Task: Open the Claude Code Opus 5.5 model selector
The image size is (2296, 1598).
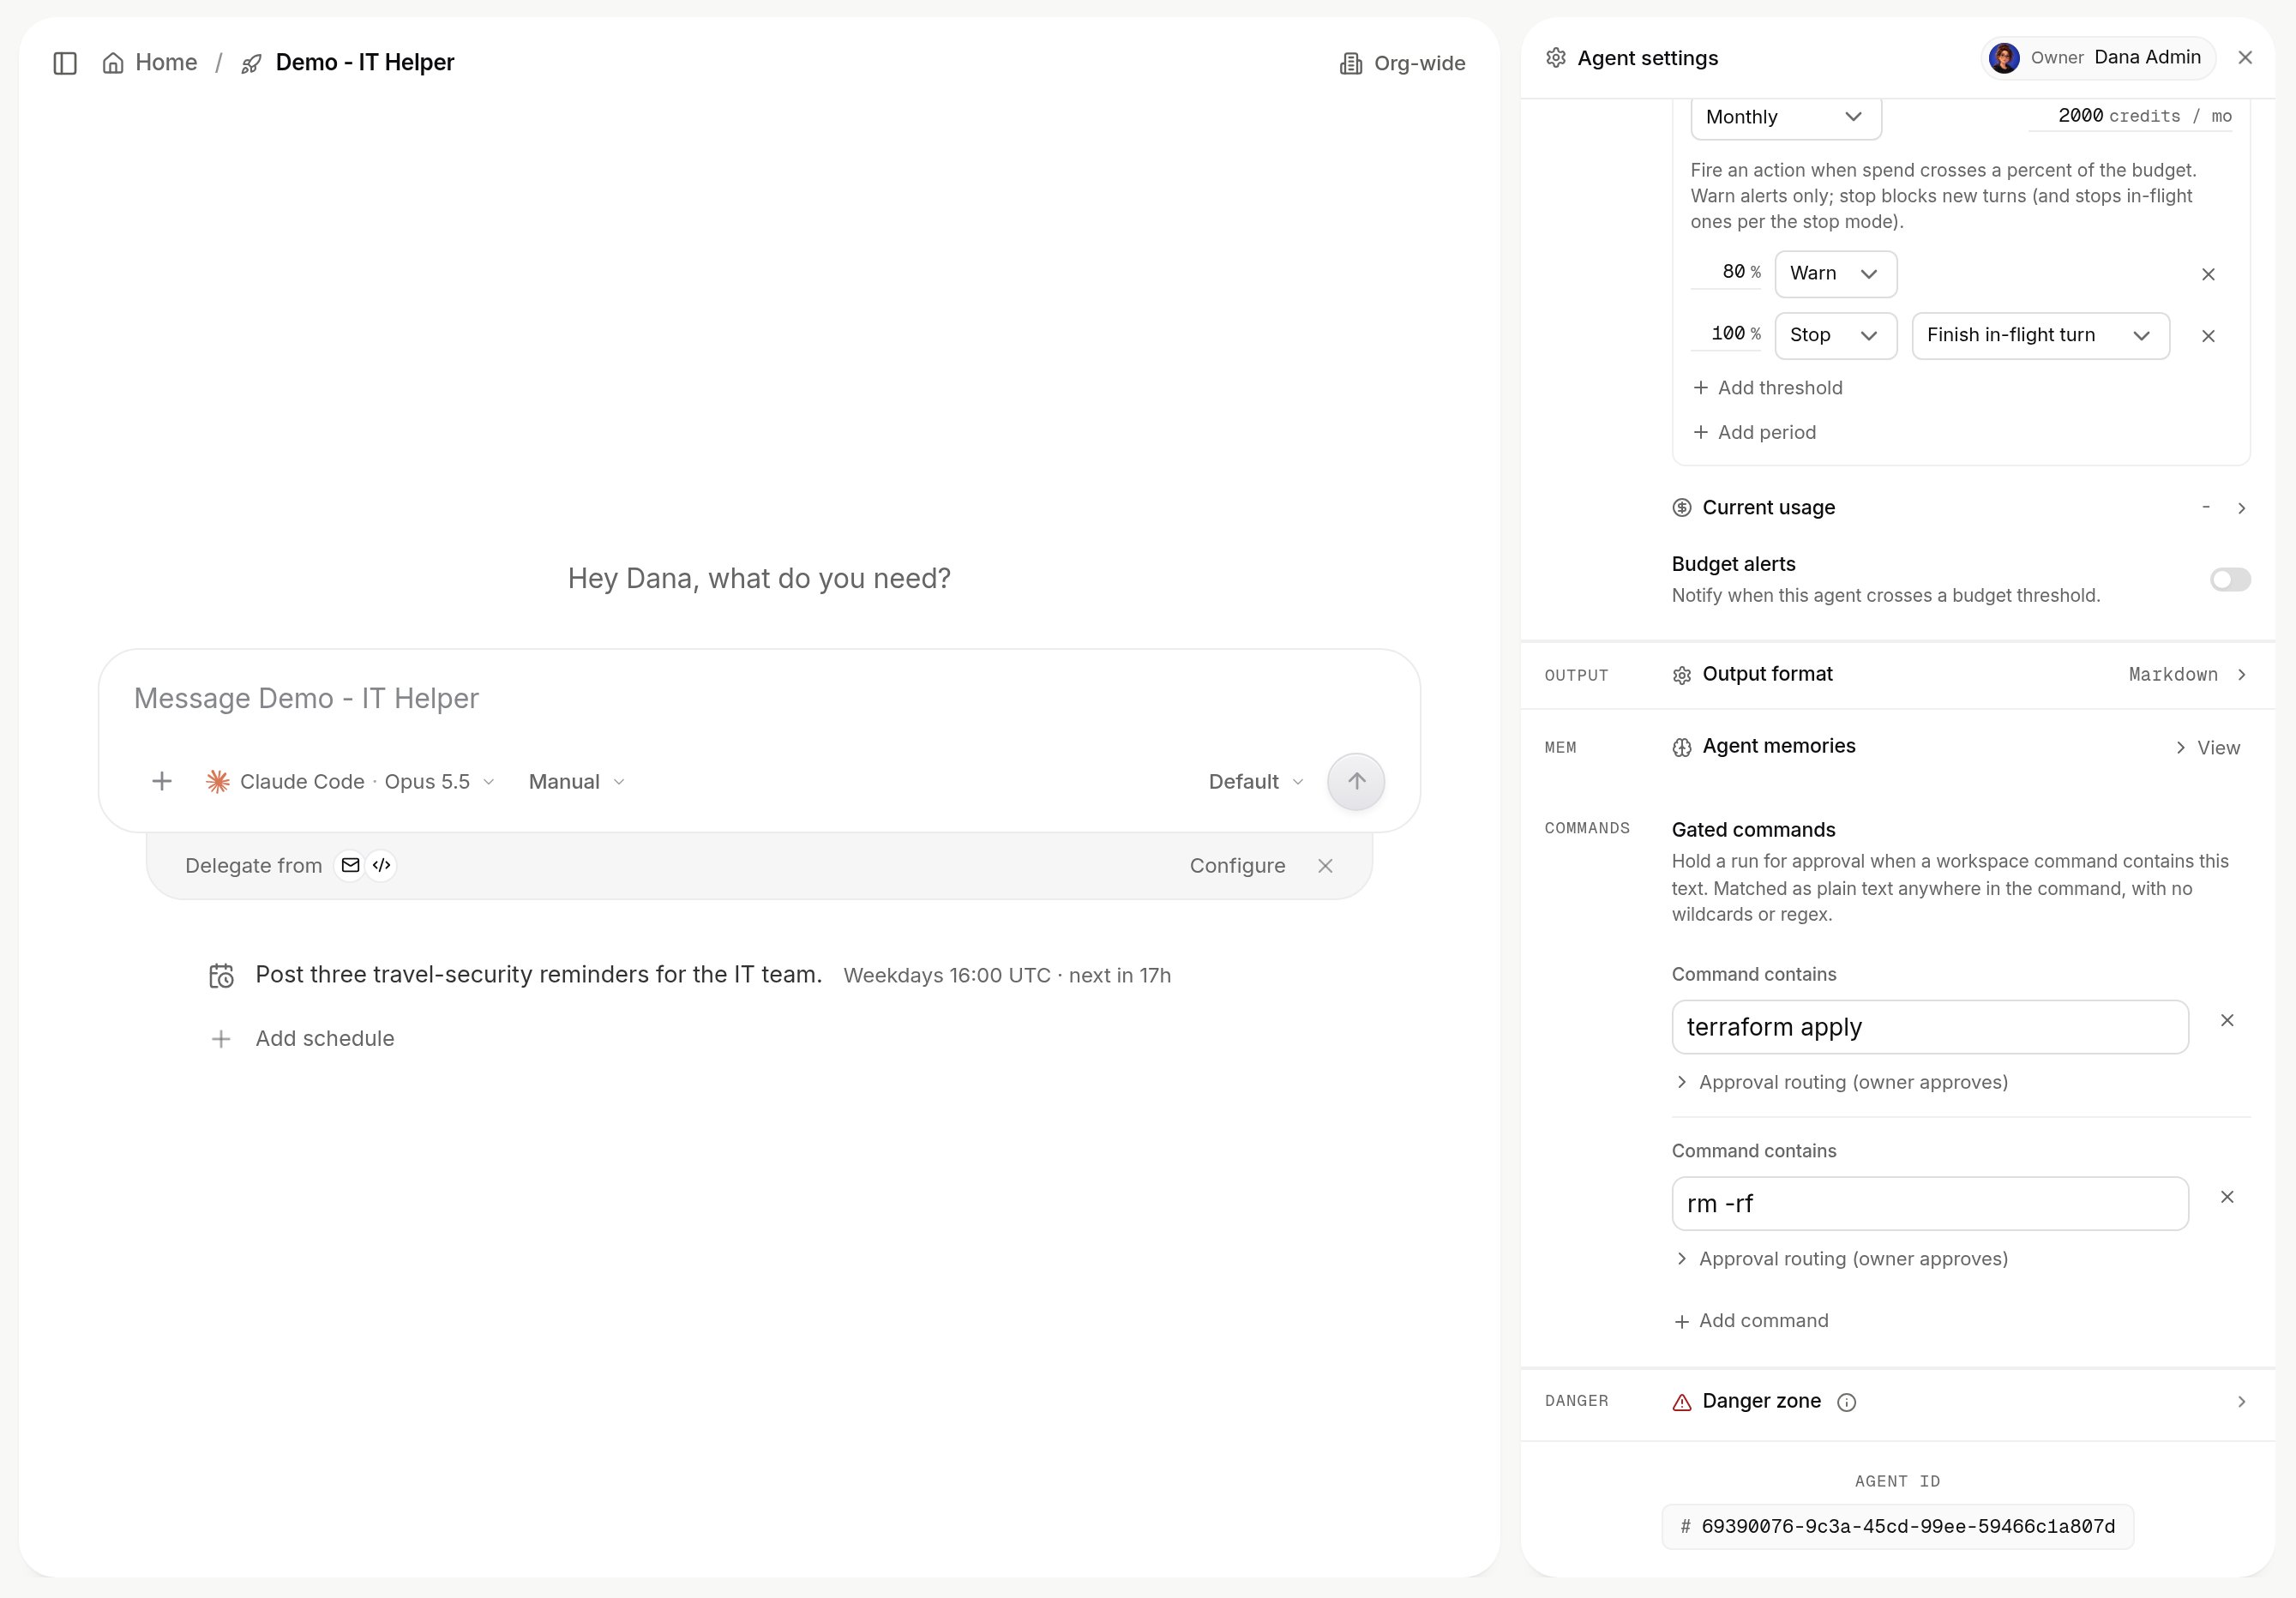Action: (x=350, y=782)
